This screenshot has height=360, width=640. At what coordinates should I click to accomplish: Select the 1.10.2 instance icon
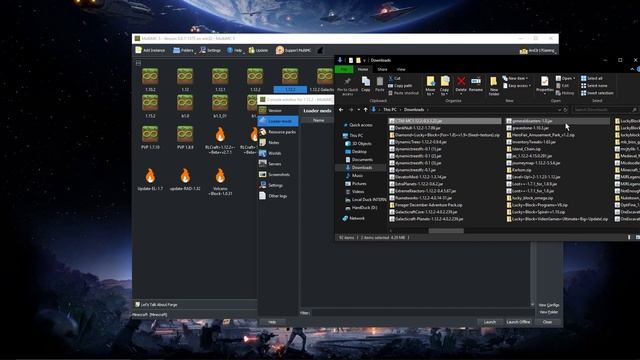150,76
